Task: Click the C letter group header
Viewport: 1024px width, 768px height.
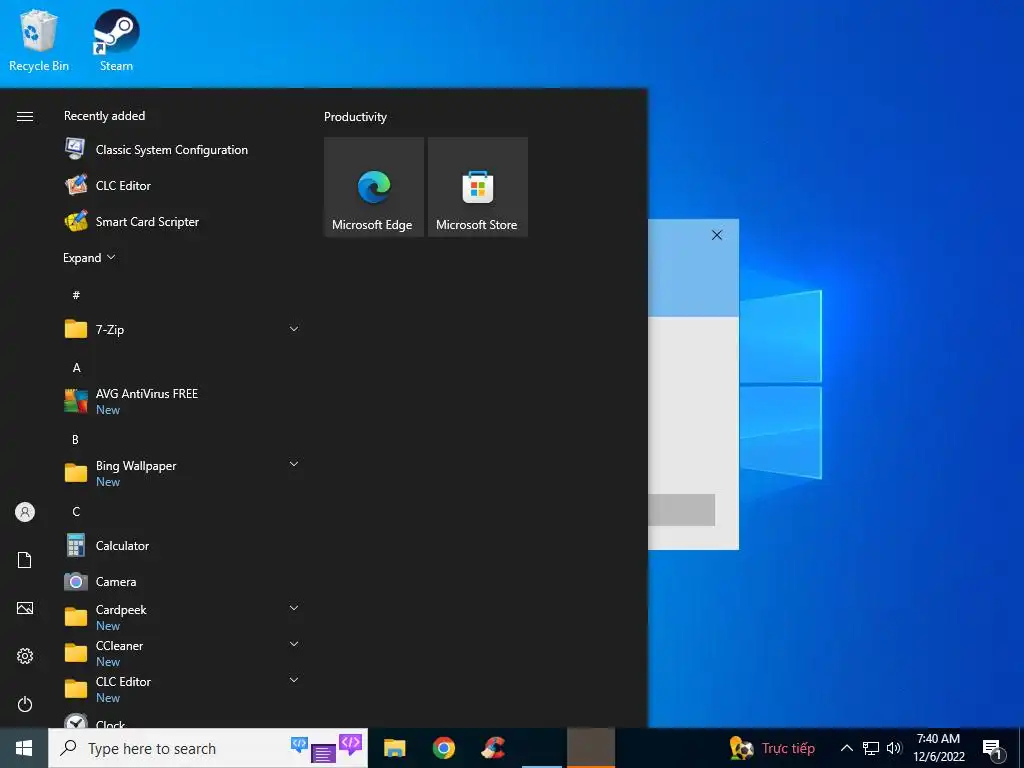Action: (x=76, y=511)
